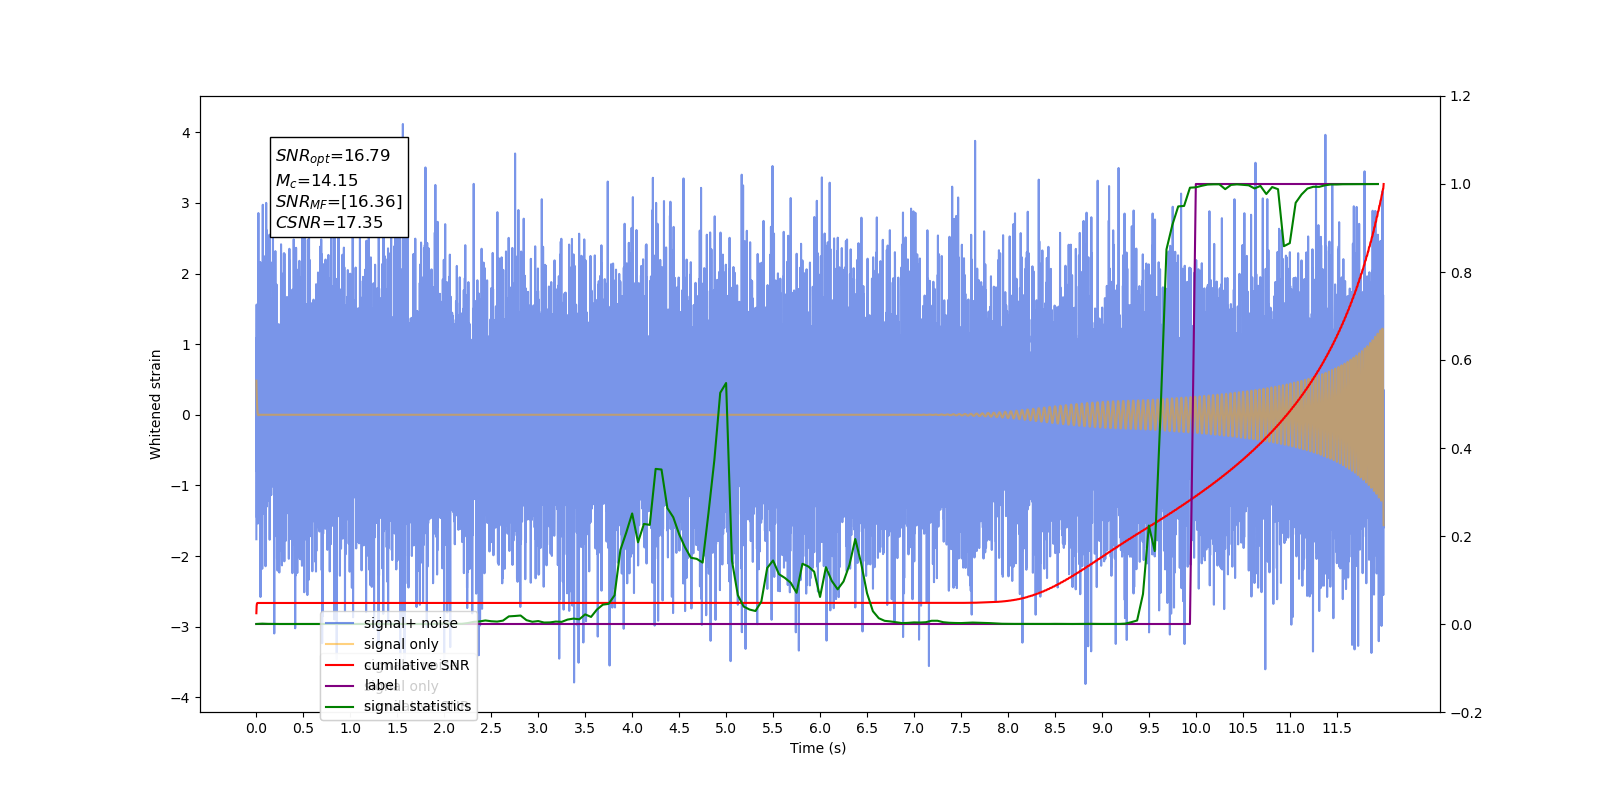Click the x-axis tick label 11.5
The image size is (1600, 800).
pyautogui.click(x=1337, y=728)
